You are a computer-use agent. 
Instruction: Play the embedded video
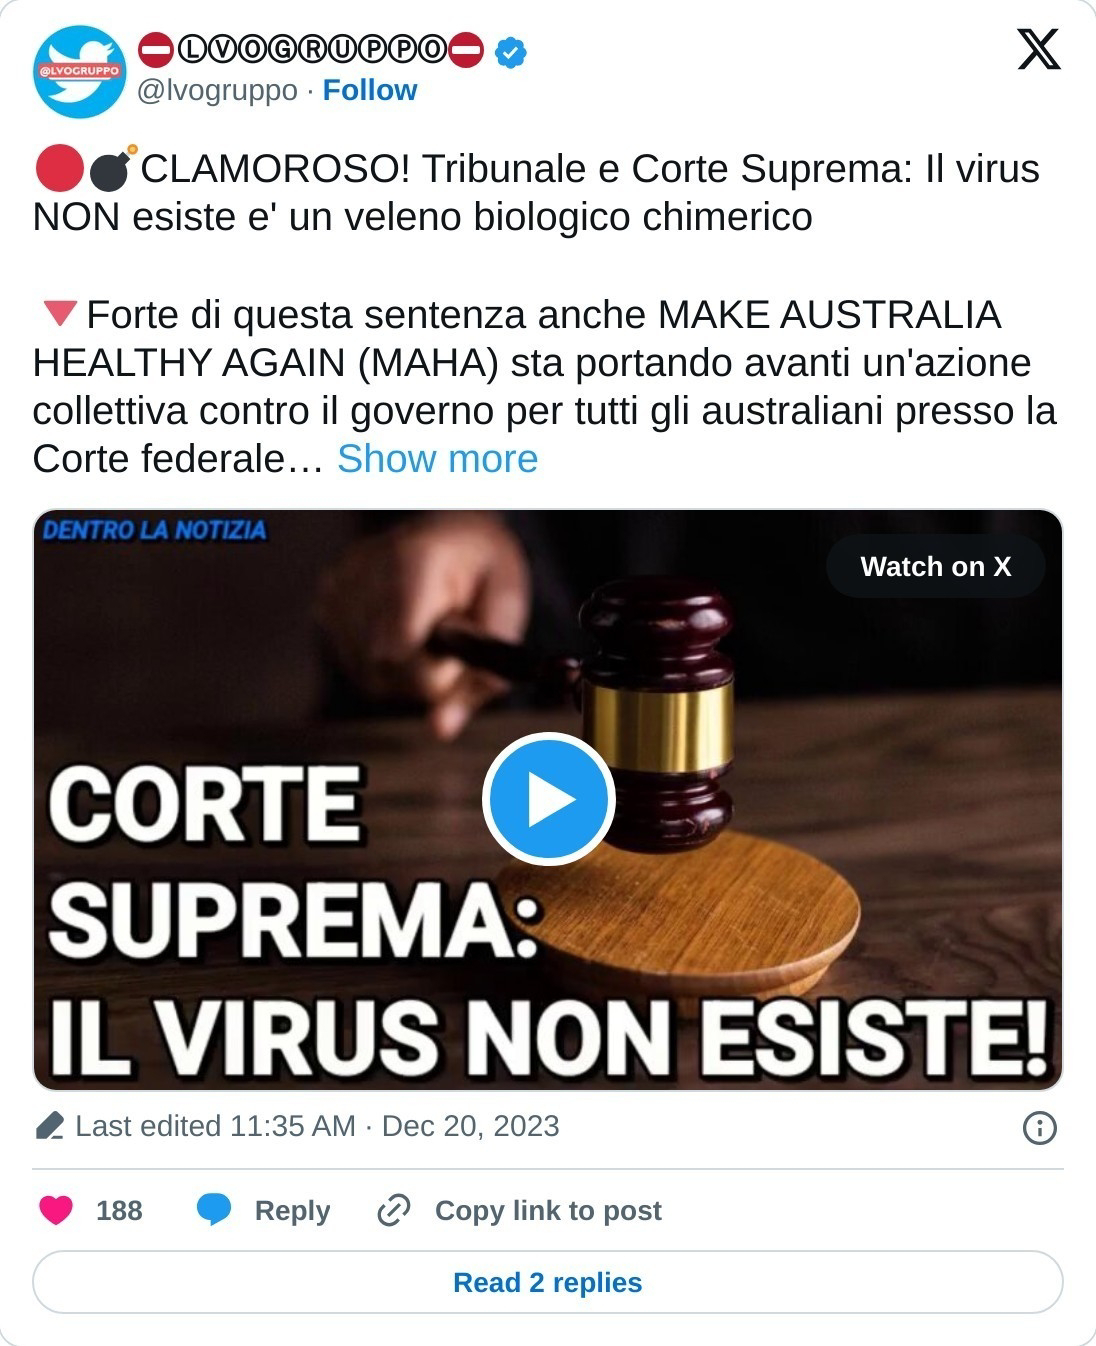548,799
